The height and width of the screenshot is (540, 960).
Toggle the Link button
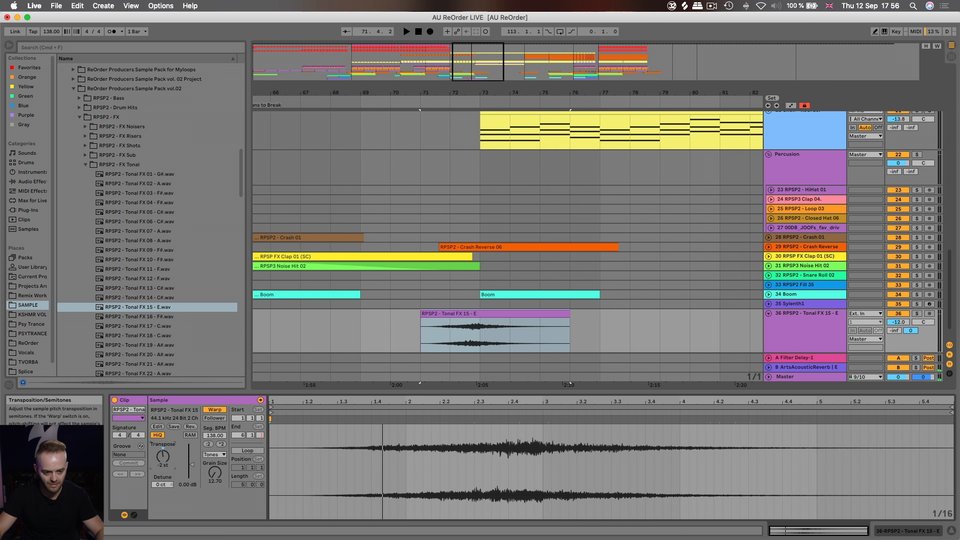tap(15, 31)
